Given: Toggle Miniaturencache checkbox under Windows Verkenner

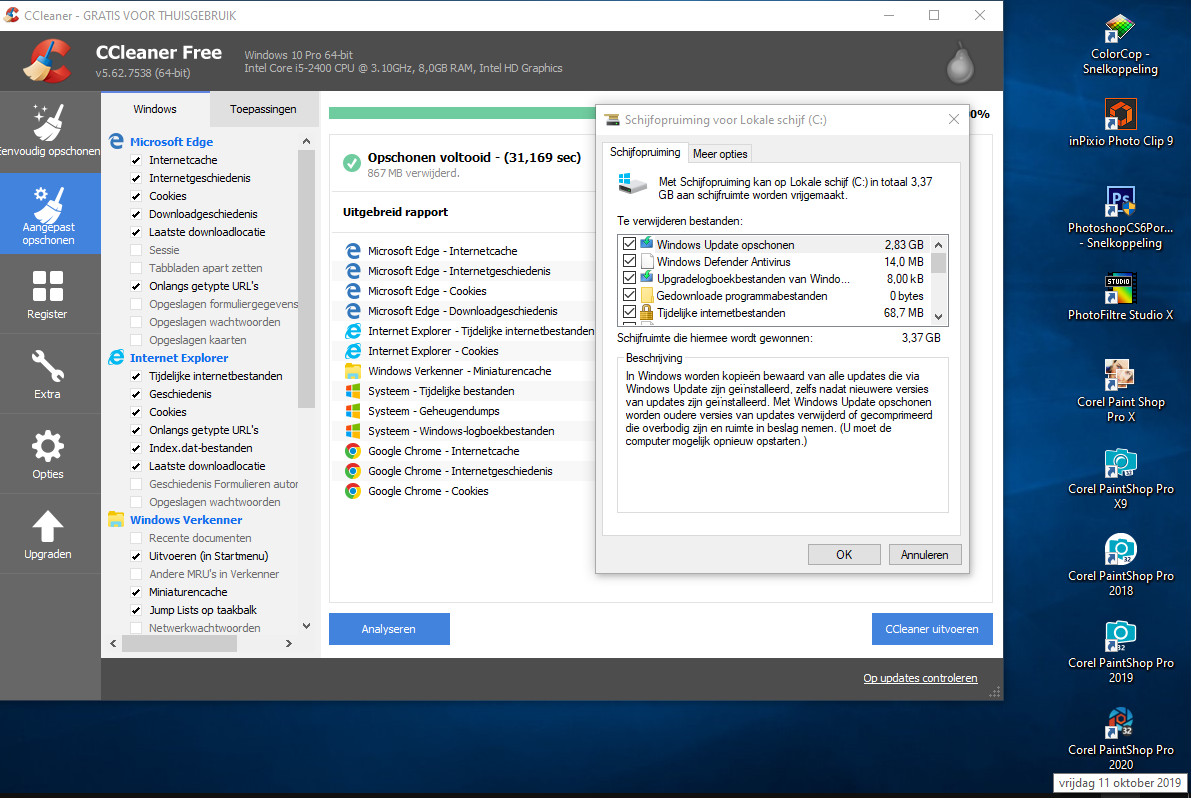Looking at the screenshot, I should point(136,592).
